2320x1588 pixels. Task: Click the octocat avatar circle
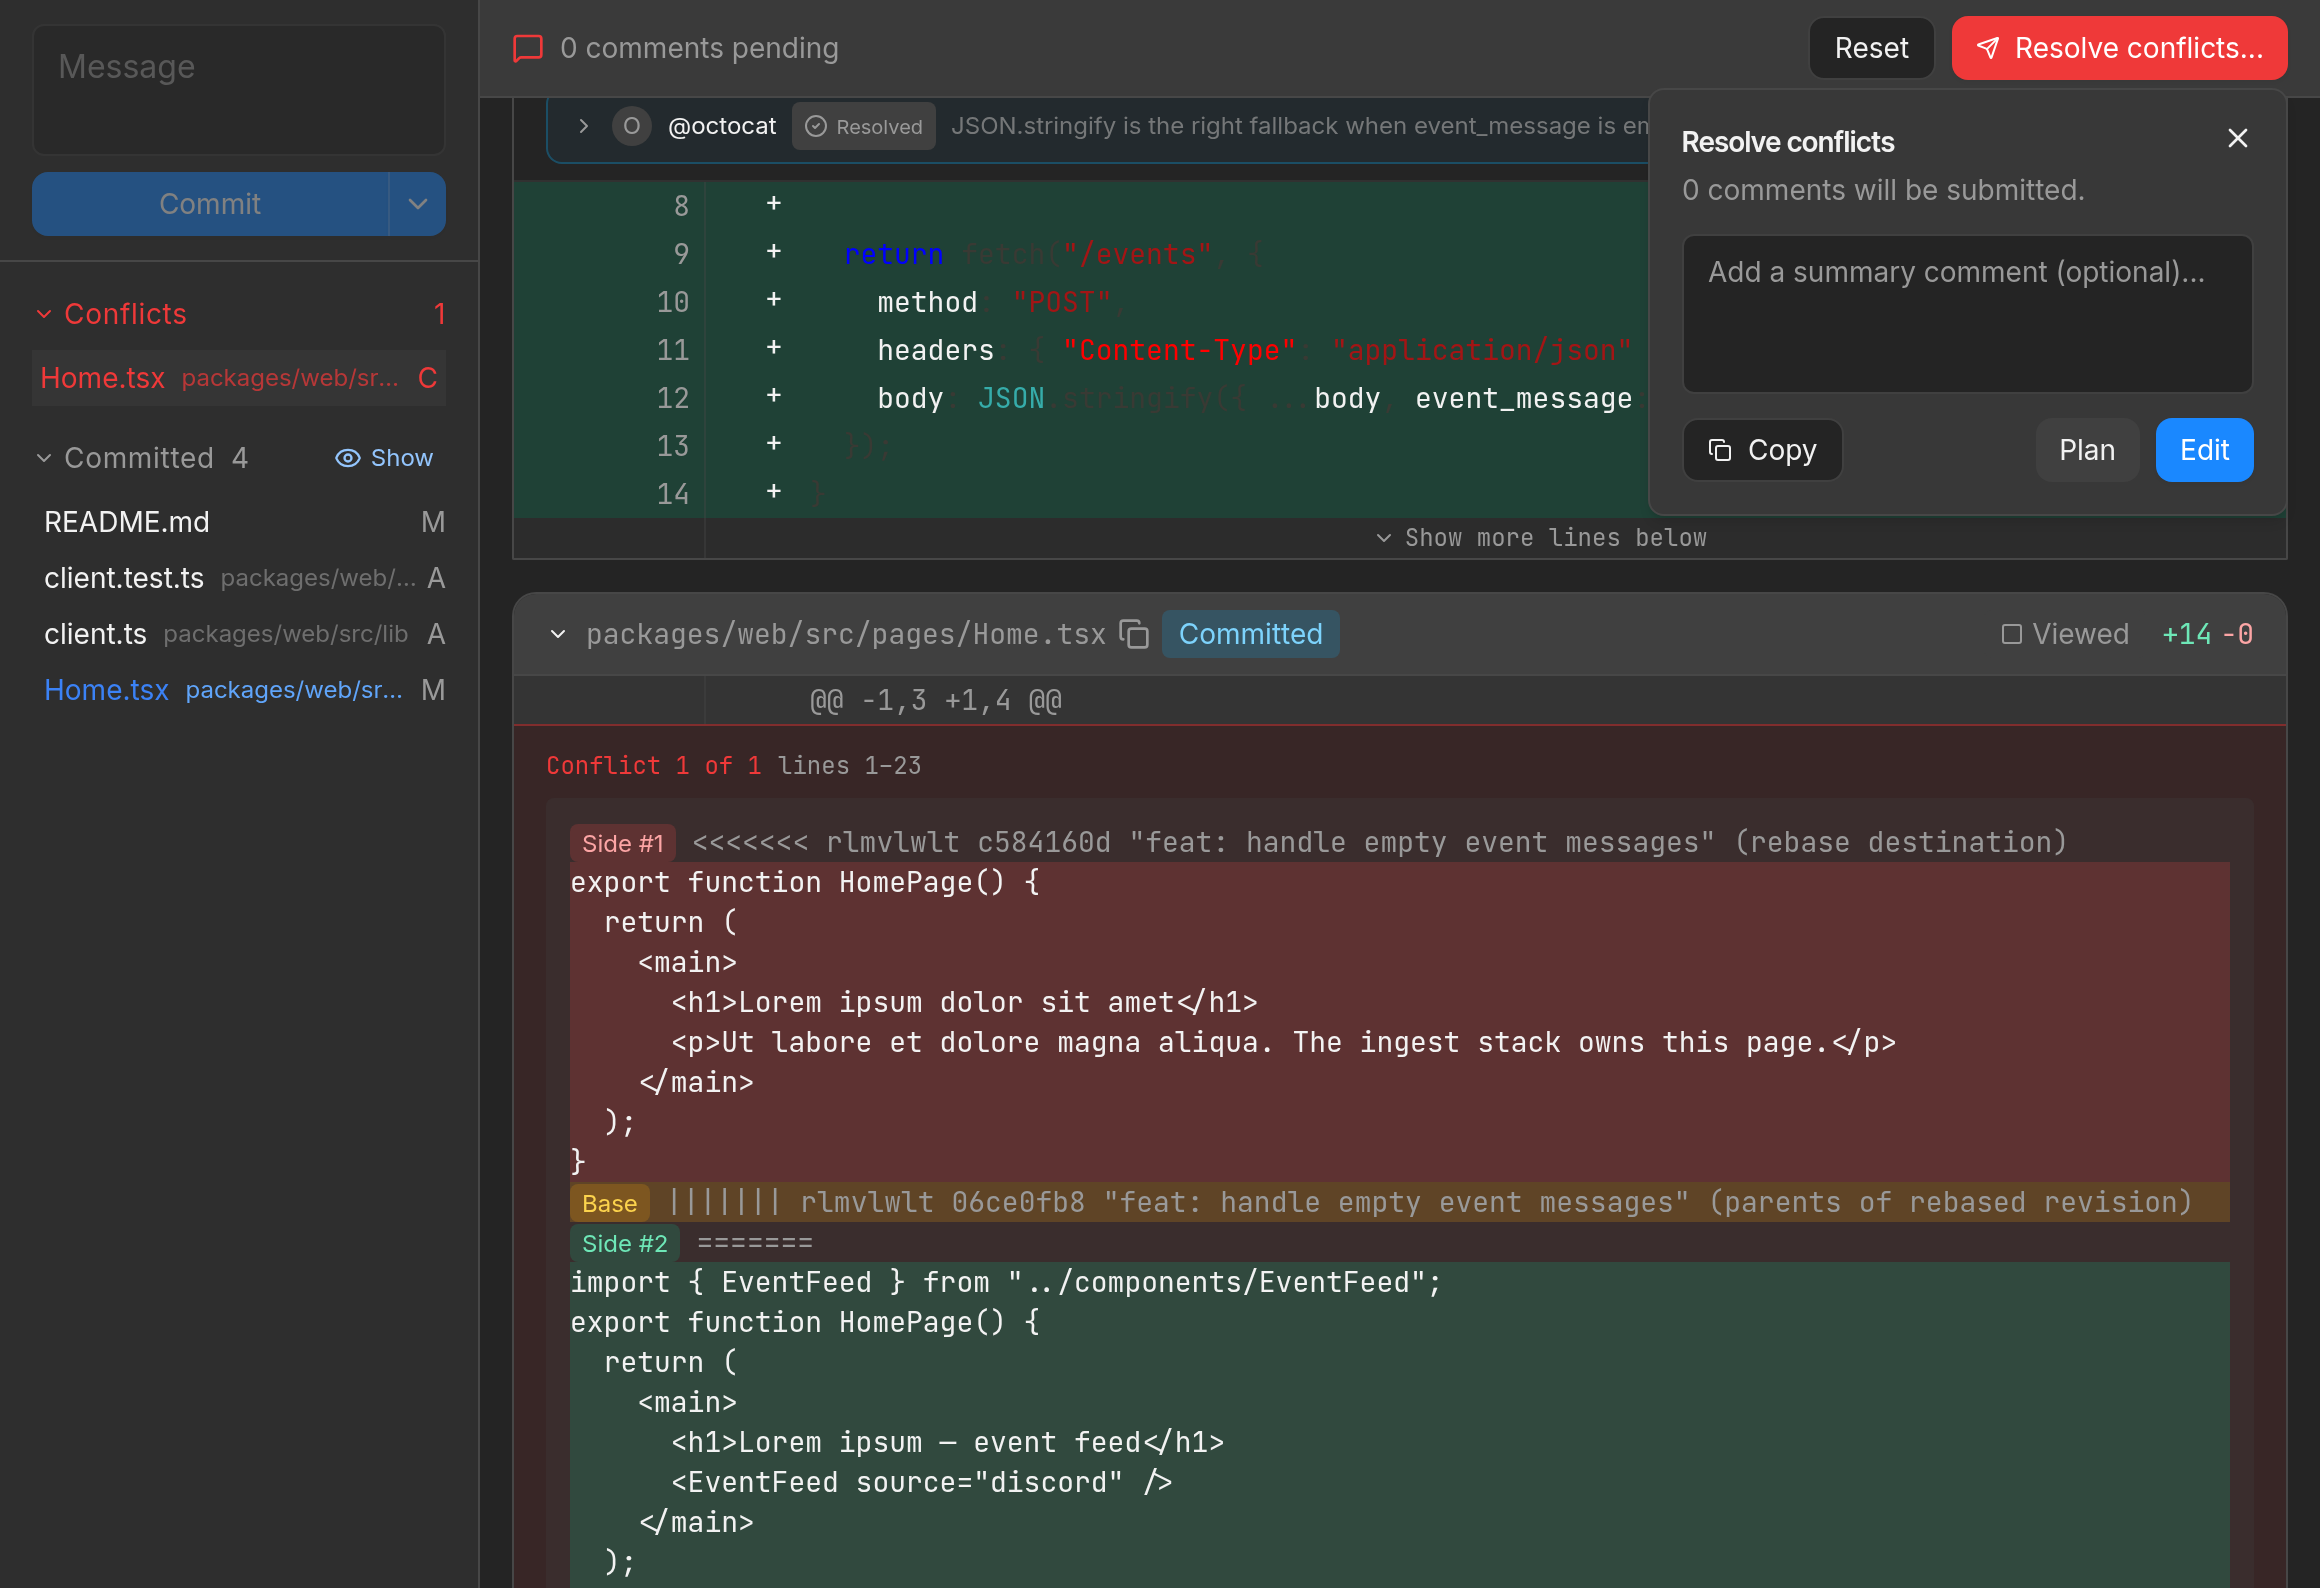[x=631, y=126]
